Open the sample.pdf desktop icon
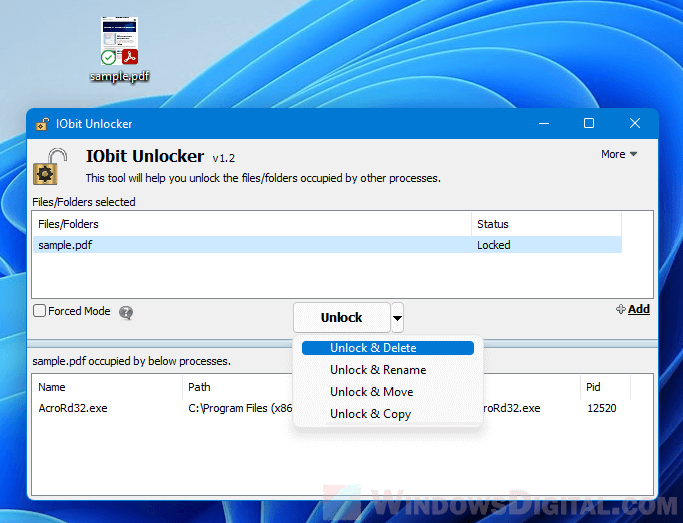 point(119,49)
